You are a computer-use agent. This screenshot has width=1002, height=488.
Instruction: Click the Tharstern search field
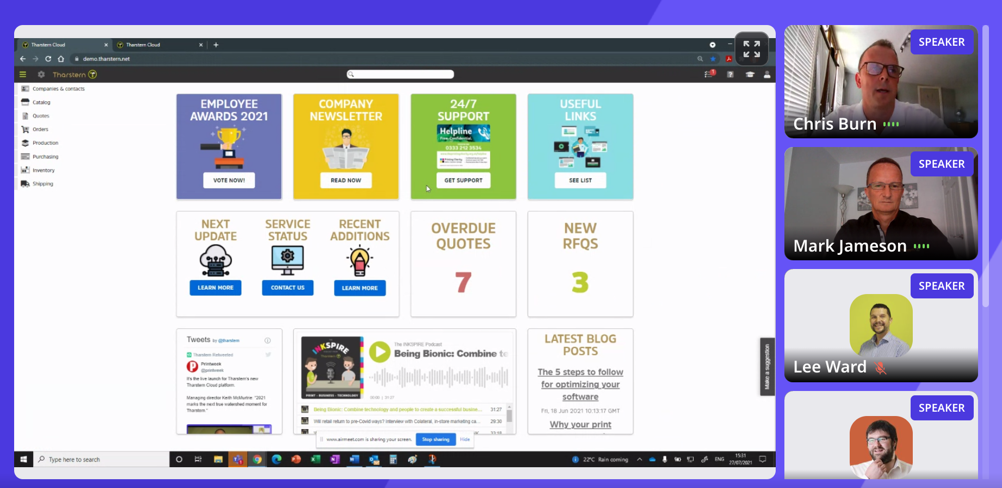[401, 74]
